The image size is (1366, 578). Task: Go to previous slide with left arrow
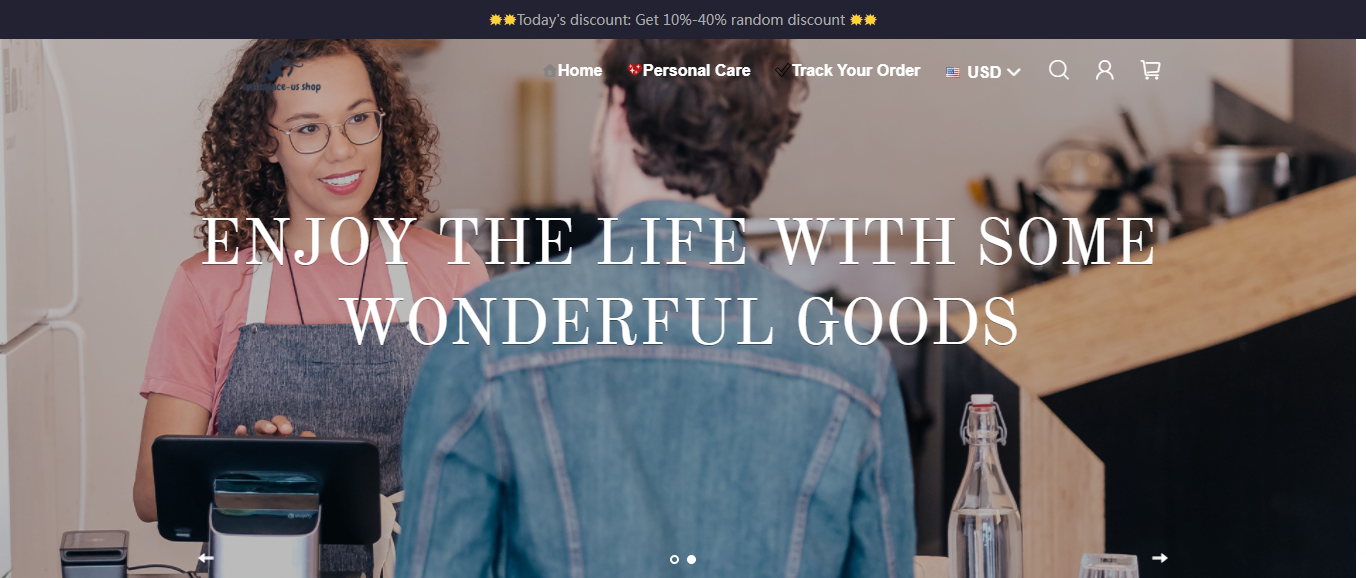click(206, 558)
